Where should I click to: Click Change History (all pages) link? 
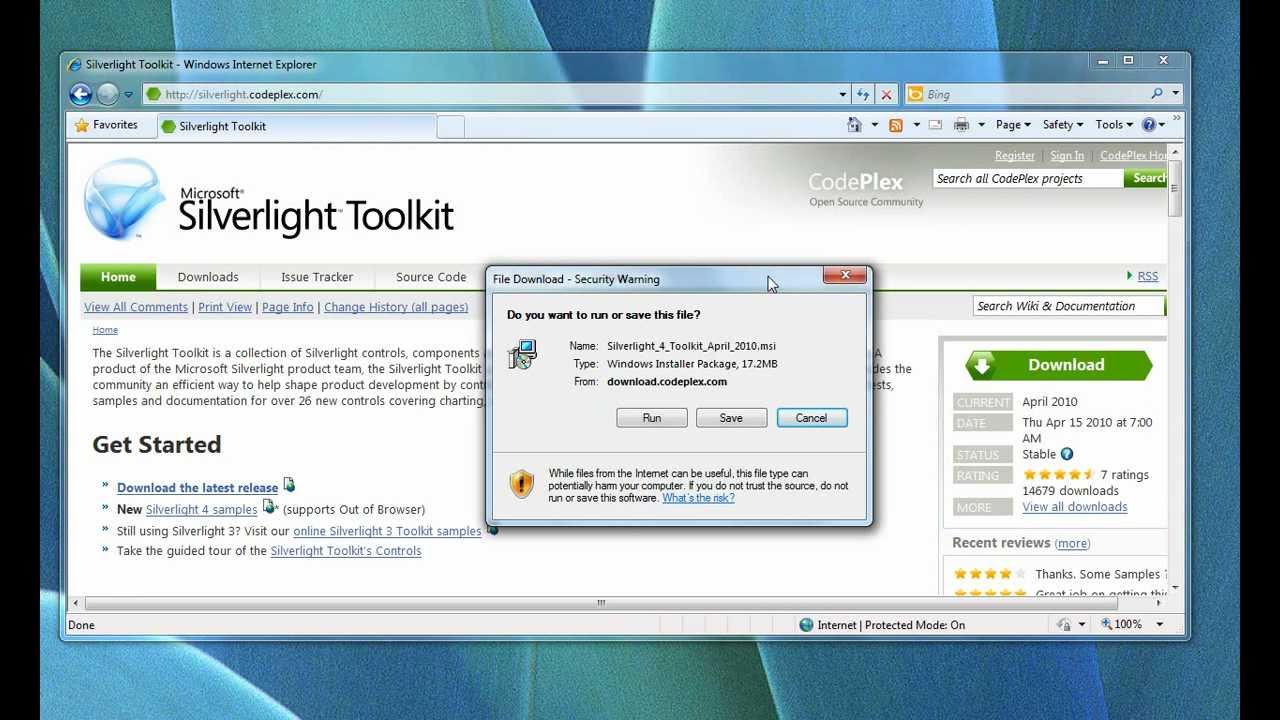[x=396, y=307]
